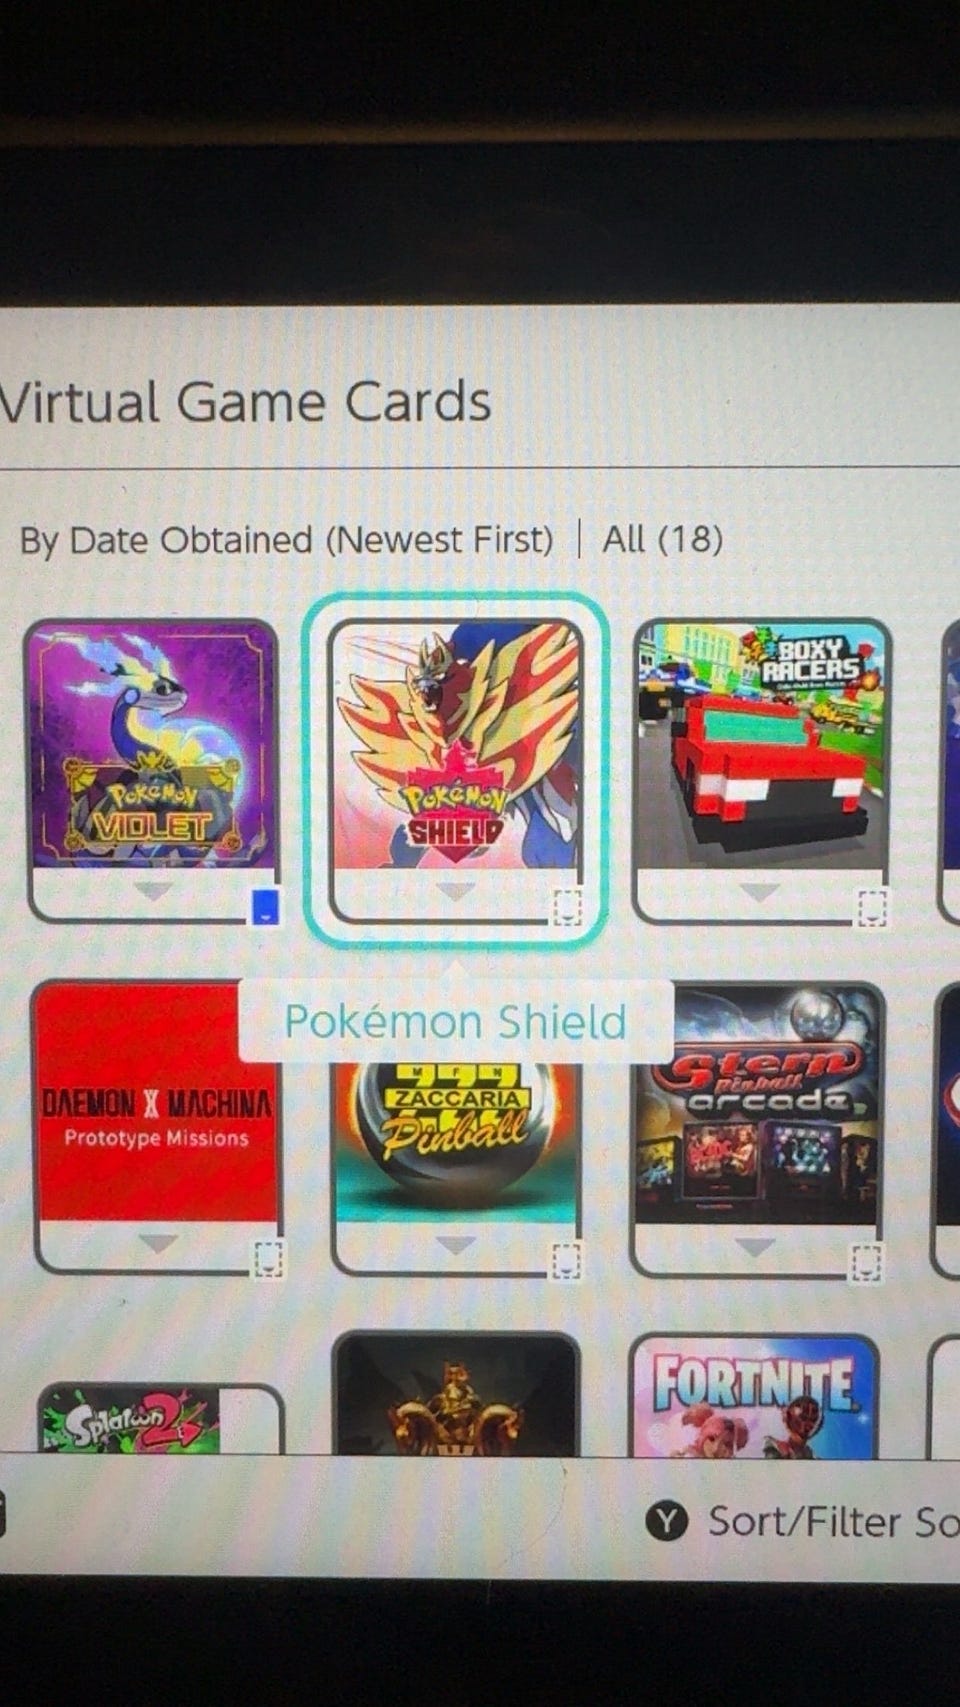This screenshot has height=1707, width=960.
Task: Click dashed ejected-card icon on Pokémon Shield
Action: tap(567, 907)
